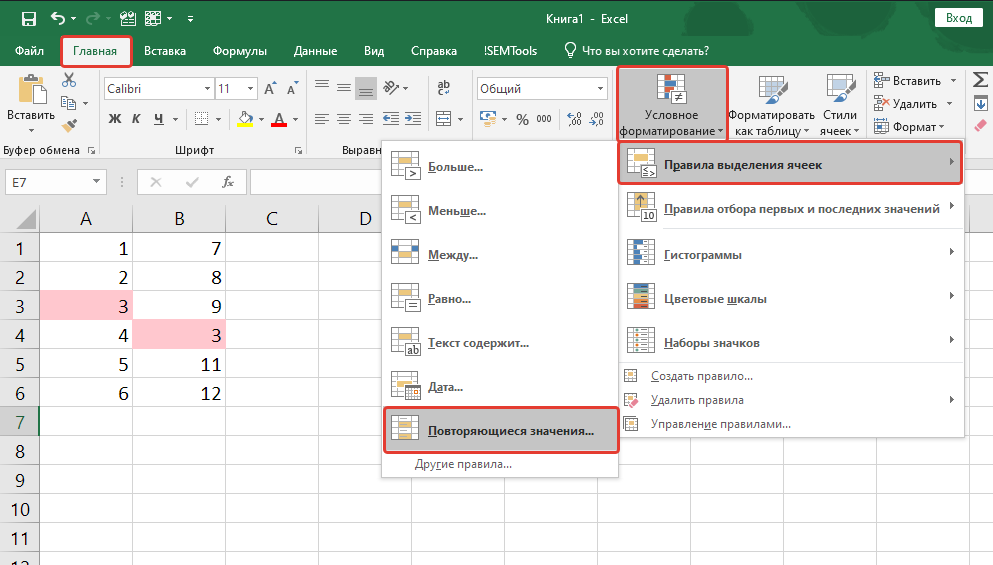Screen dimensions: 993x565
Task: Toggle top vertical alignment
Action: [x=322, y=87]
